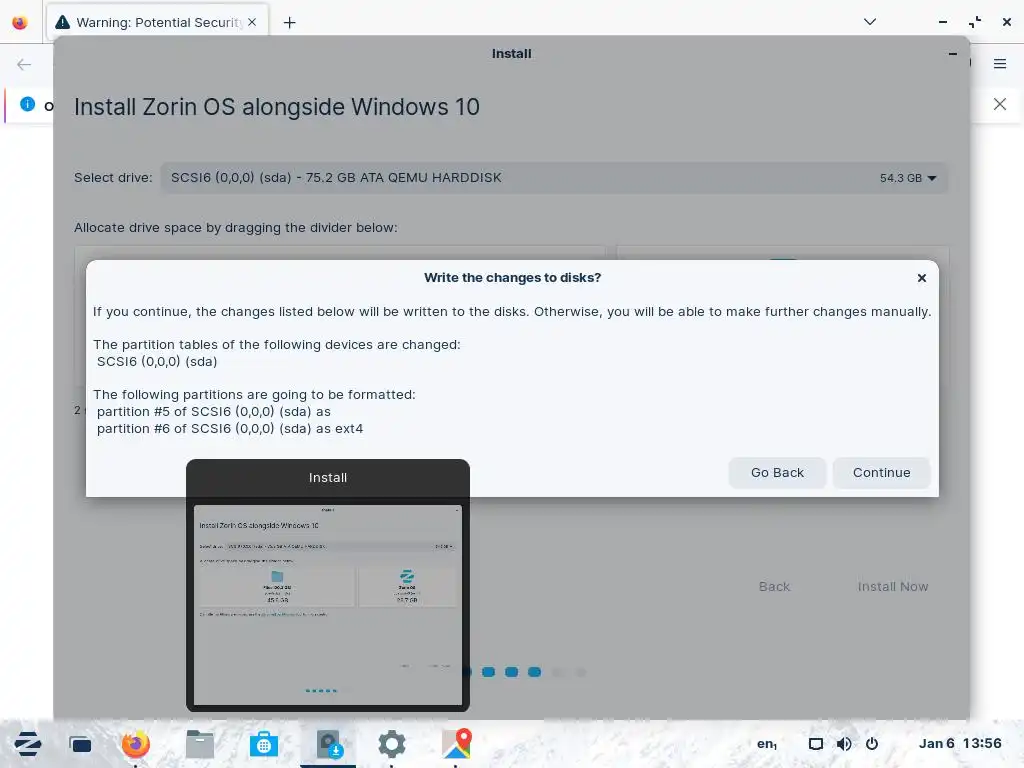
Task: Click the Firefox back arrow
Action: (x=24, y=64)
